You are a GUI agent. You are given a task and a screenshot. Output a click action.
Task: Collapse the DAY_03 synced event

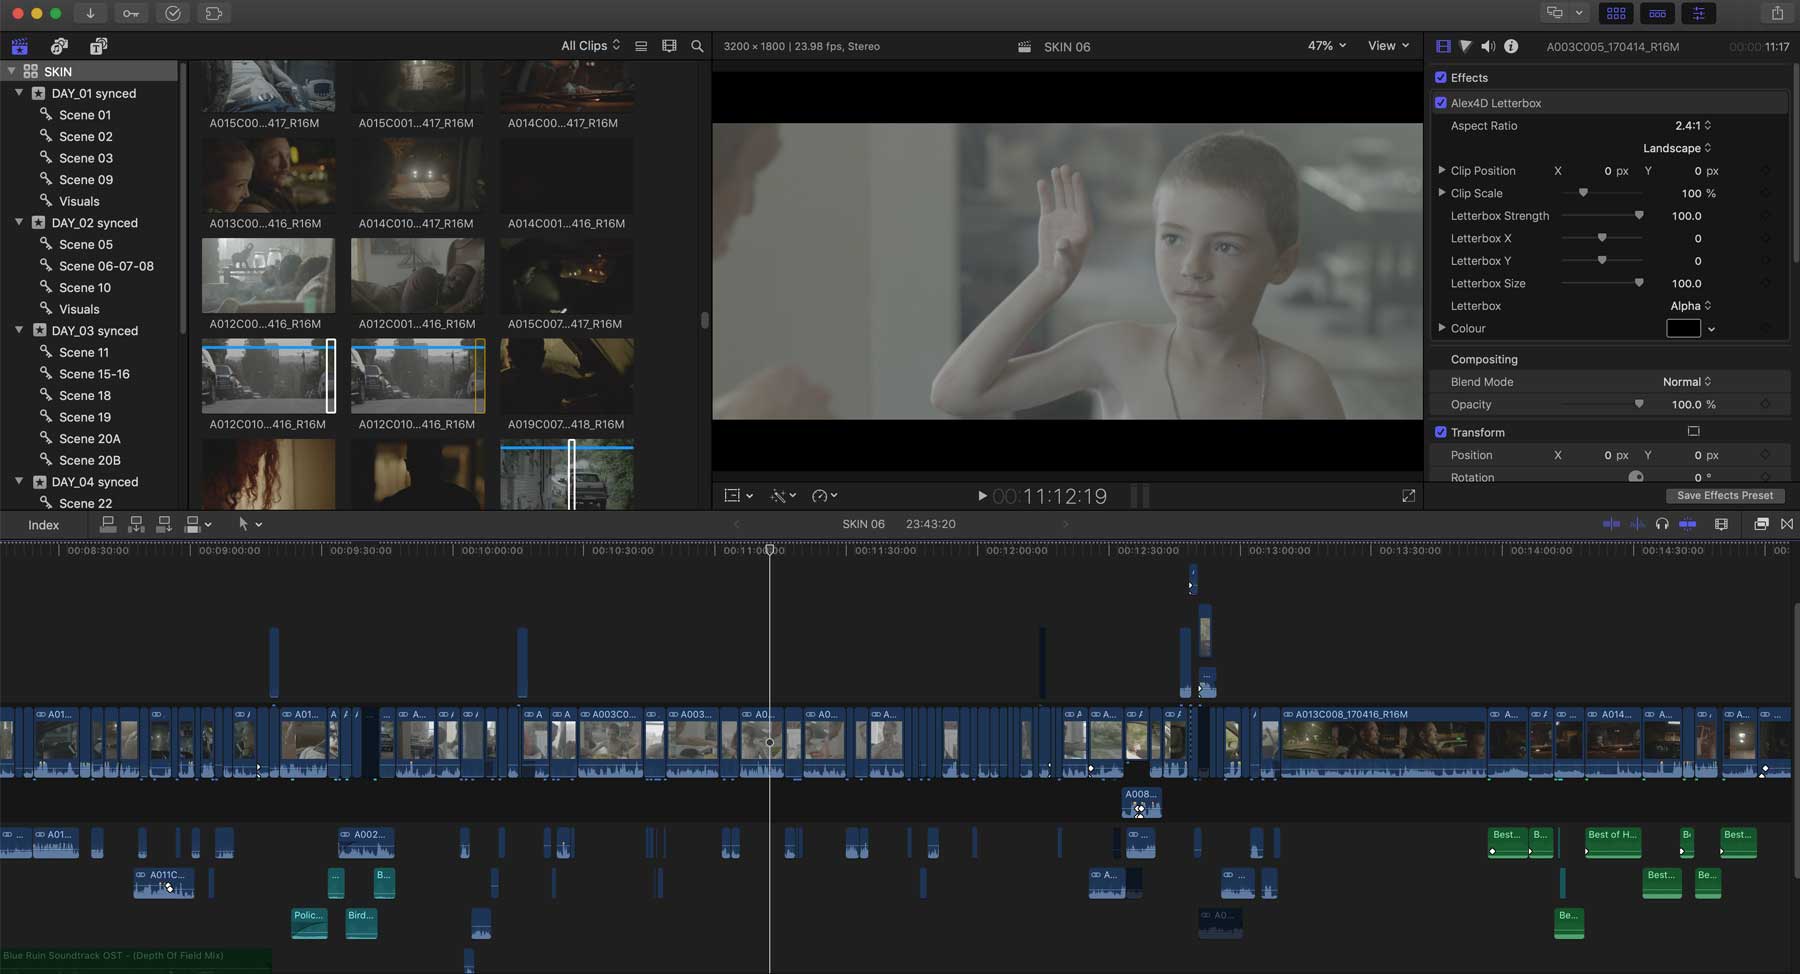[x=19, y=330]
